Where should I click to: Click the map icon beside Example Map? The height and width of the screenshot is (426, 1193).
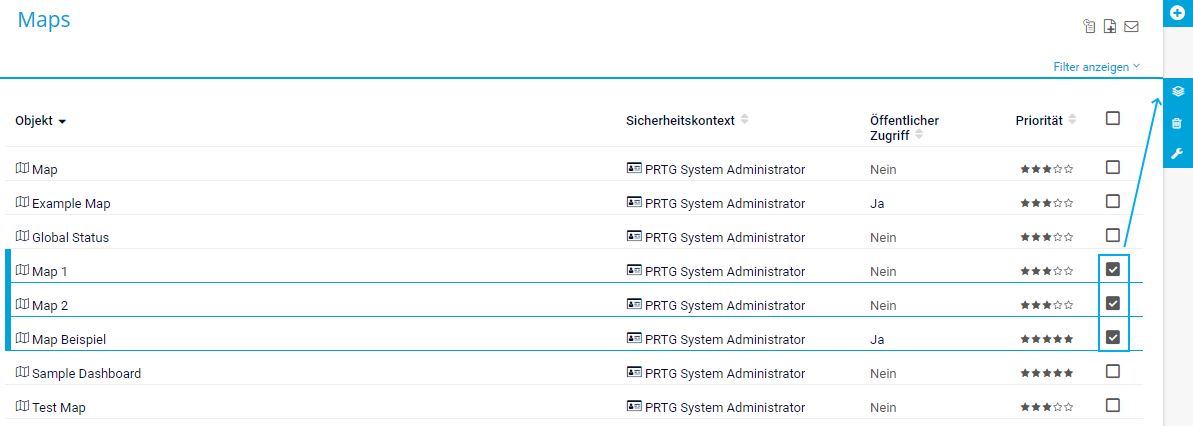click(22, 203)
